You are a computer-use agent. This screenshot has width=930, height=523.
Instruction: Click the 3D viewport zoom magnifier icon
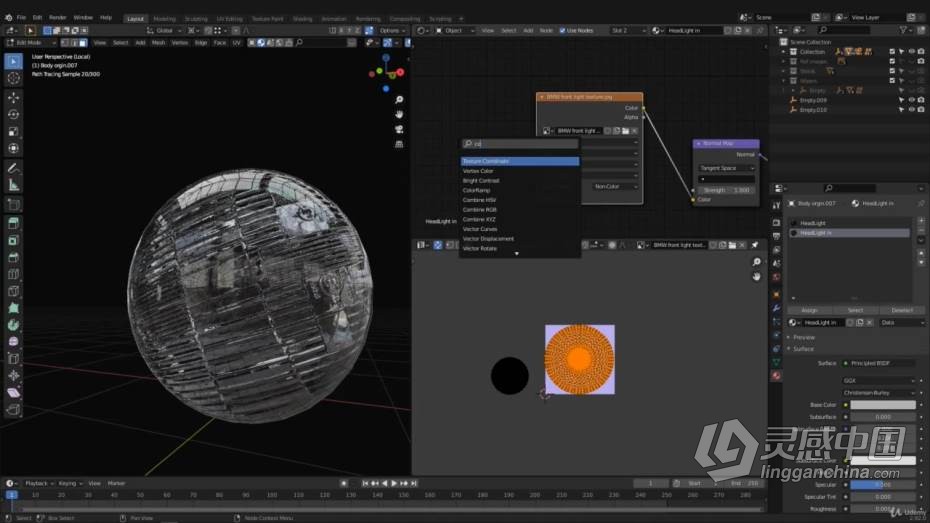(x=399, y=100)
